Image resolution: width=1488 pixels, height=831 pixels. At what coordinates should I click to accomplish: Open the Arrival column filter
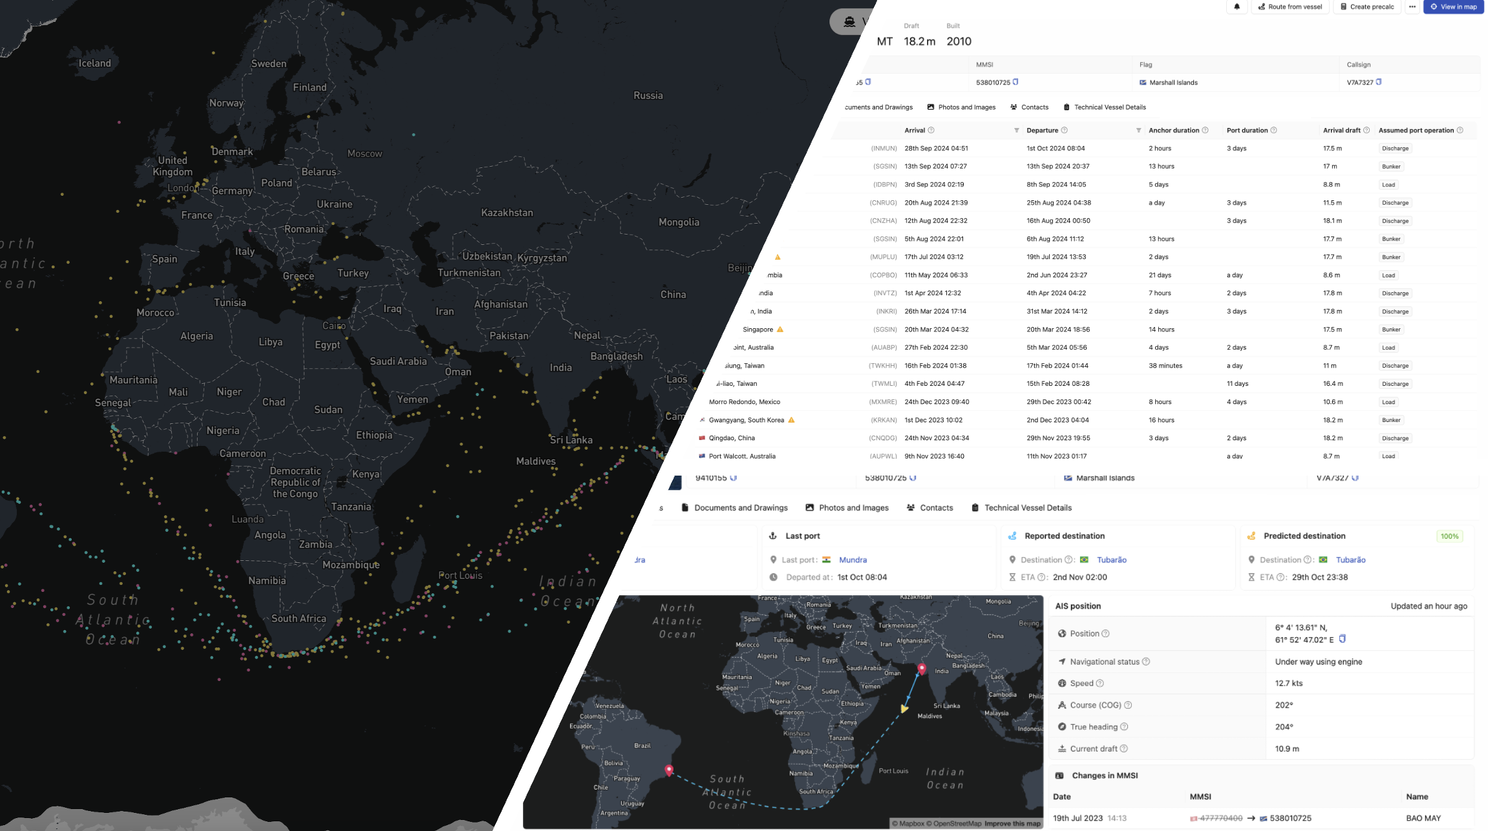pos(1016,131)
